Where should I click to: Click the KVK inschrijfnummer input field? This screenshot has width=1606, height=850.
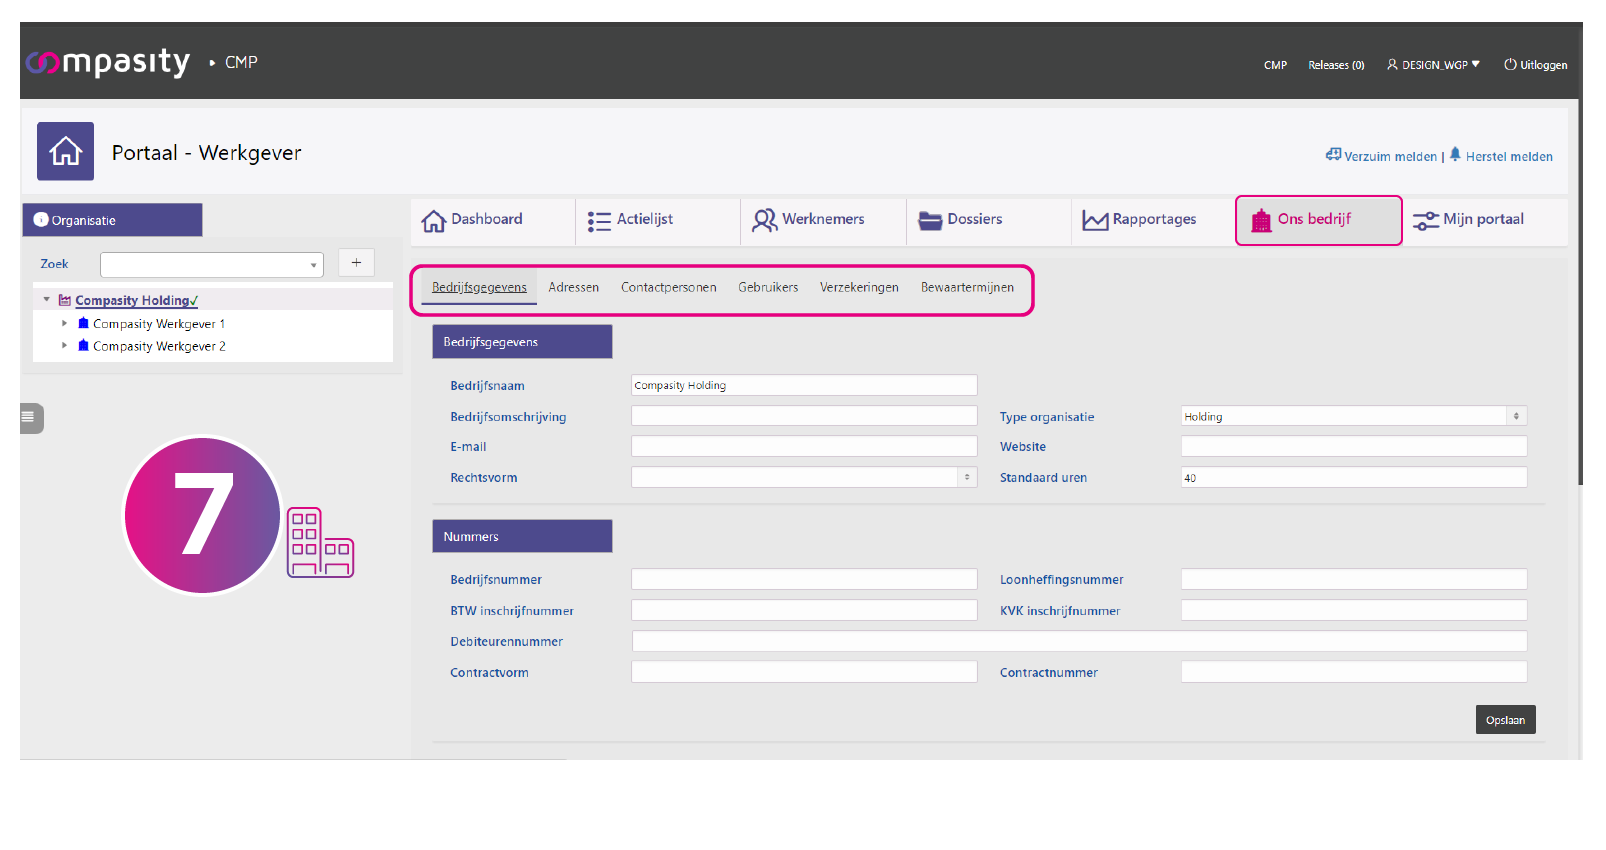1354,610
